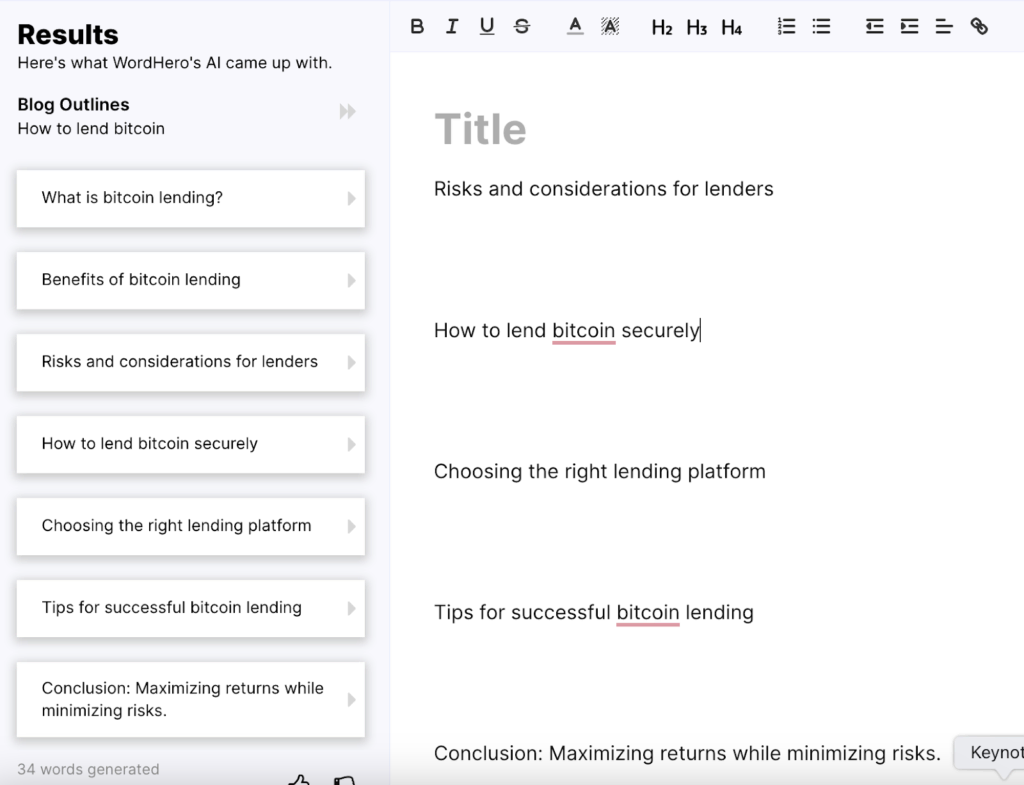Set text to Heading 4 style
The width and height of the screenshot is (1024, 785).
pos(732,28)
